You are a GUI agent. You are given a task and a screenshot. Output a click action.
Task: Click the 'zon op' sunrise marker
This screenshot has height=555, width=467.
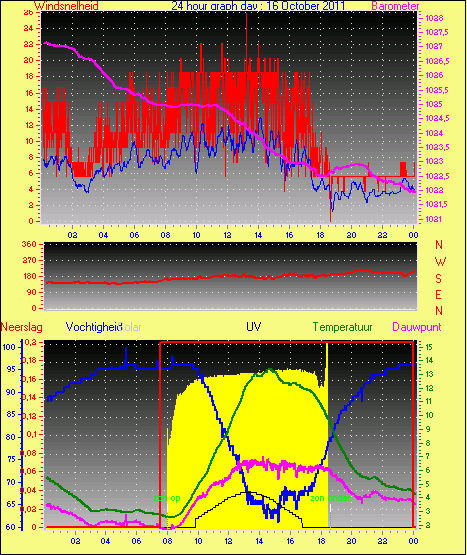point(167,498)
